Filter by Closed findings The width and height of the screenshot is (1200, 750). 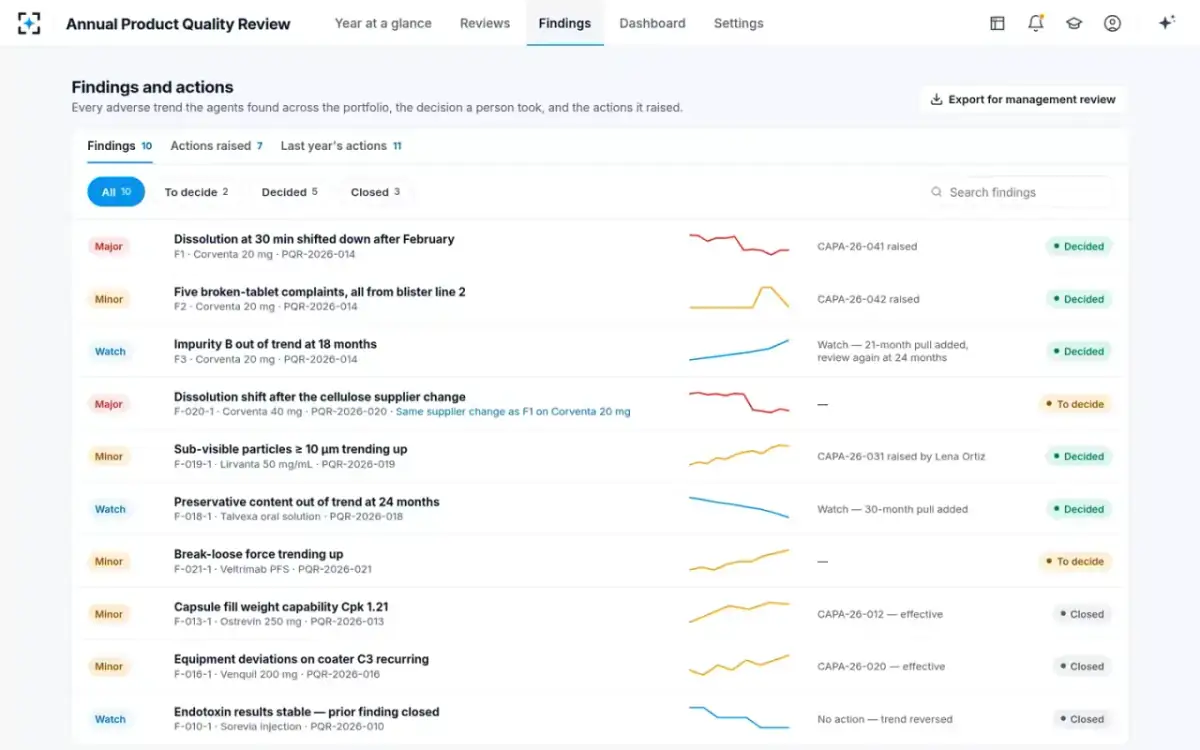[375, 192]
